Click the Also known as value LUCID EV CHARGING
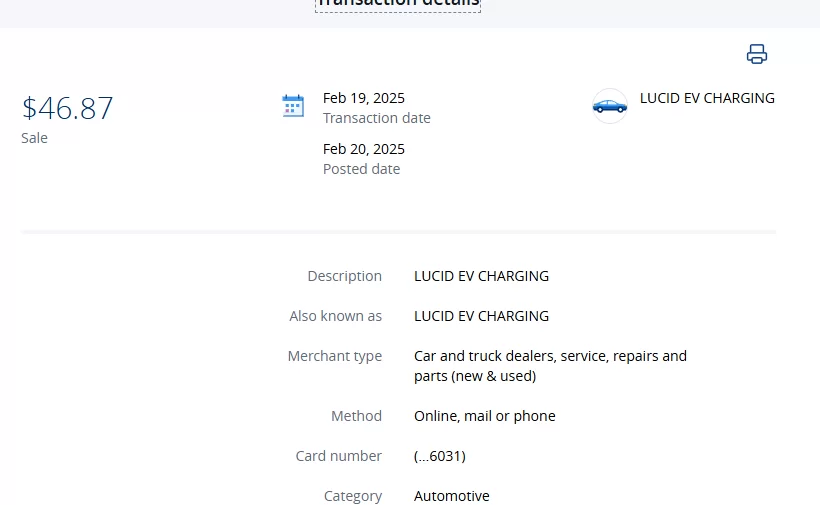Viewport: 820px width, 505px height. pyautogui.click(x=482, y=316)
